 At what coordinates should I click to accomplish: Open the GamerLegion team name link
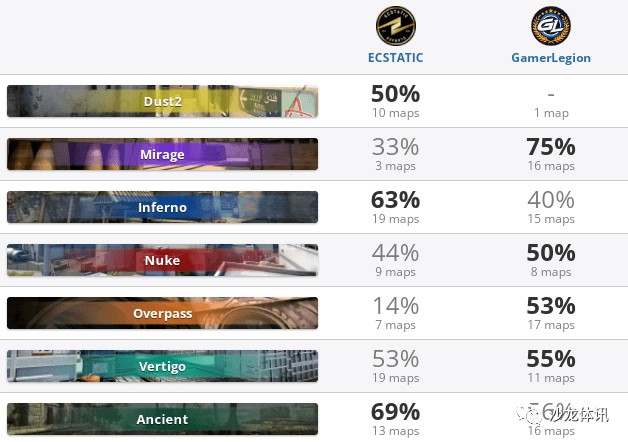click(551, 58)
